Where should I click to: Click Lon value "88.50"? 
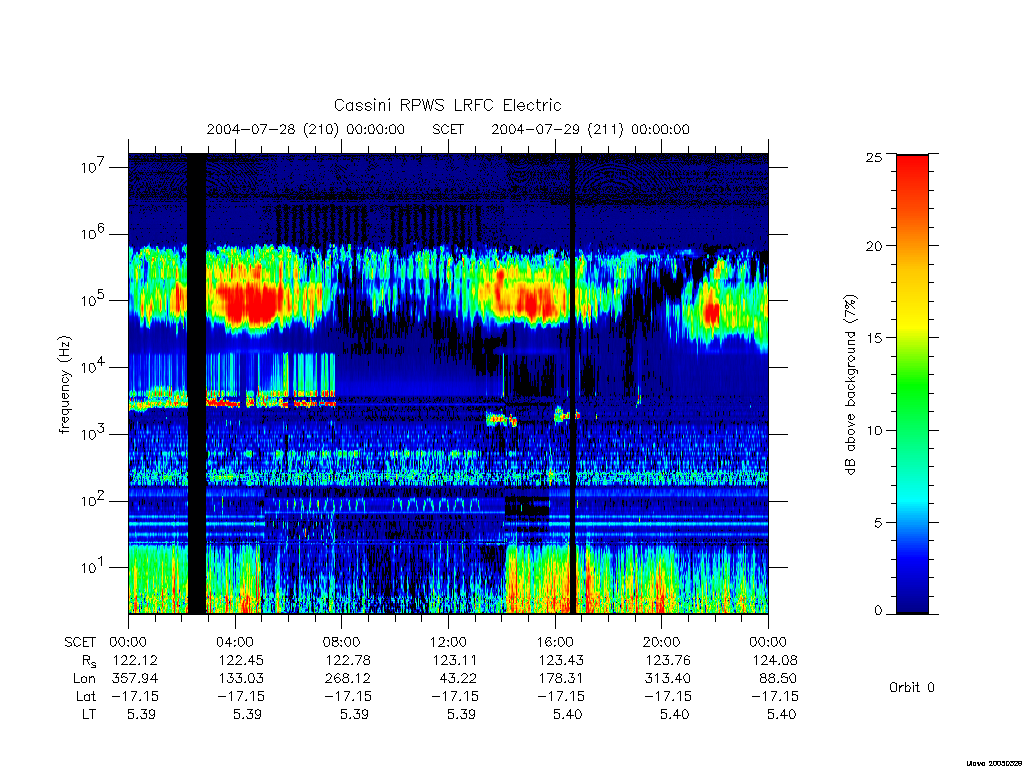[778, 678]
